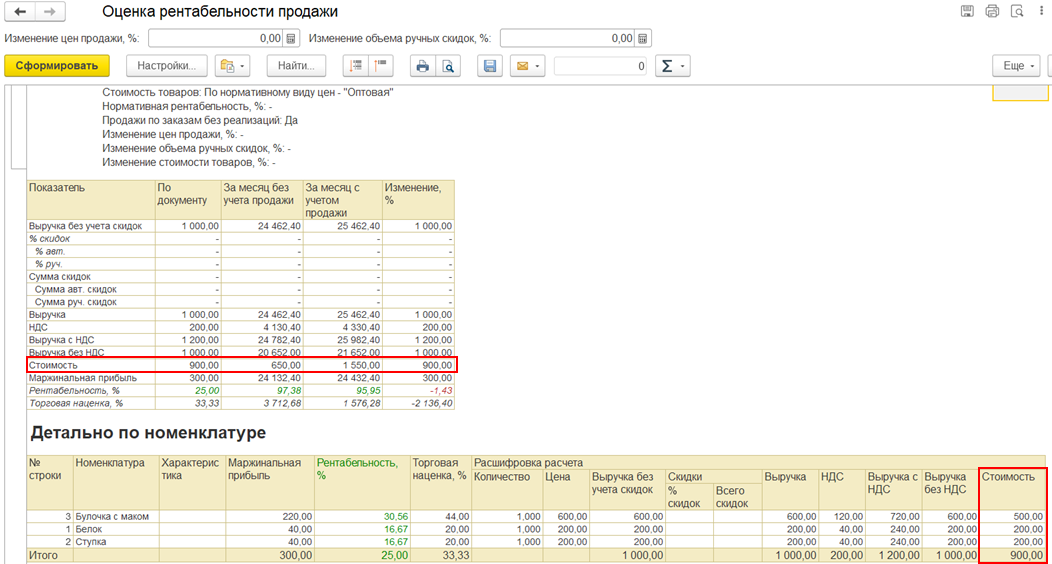Click the Найти... button
The width and height of the screenshot is (1052, 564).
click(x=296, y=66)
